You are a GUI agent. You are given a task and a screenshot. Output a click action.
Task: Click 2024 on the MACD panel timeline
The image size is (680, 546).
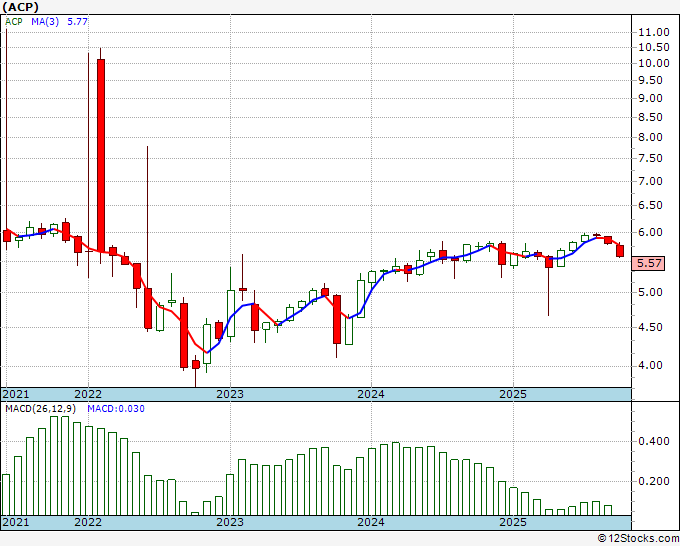click(x=371, y=522)
